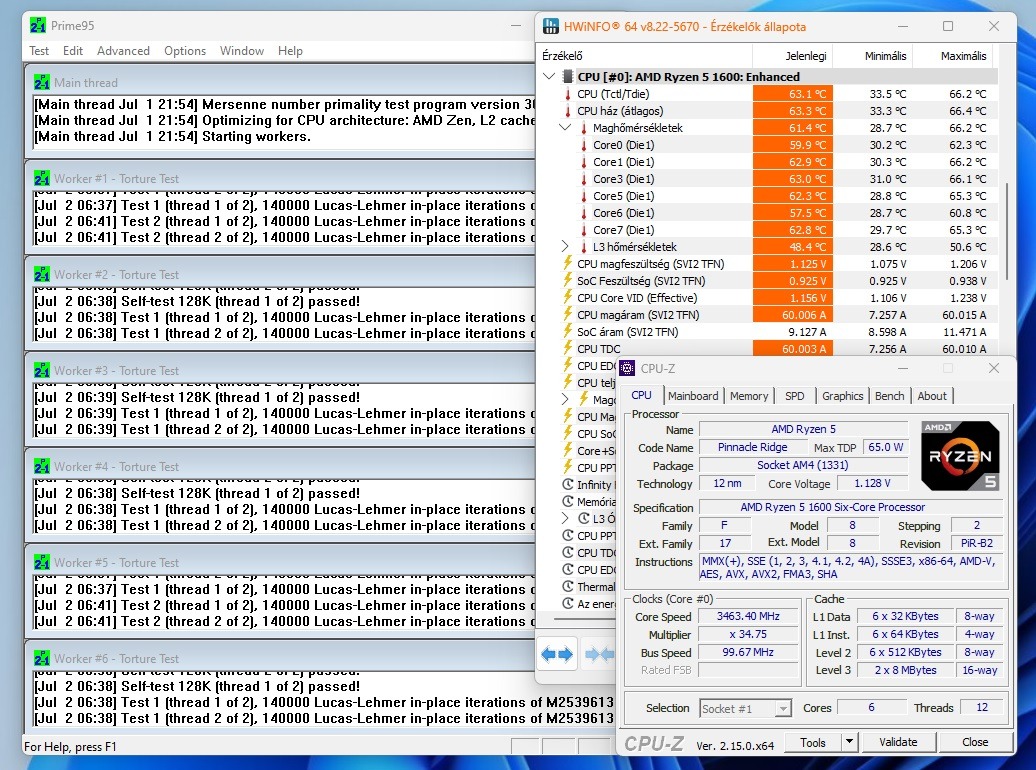Click the lightning icon for CPU TDC row
Image resolution: width=1036 pixels, height=770 pixels.
tap(568, 349)
